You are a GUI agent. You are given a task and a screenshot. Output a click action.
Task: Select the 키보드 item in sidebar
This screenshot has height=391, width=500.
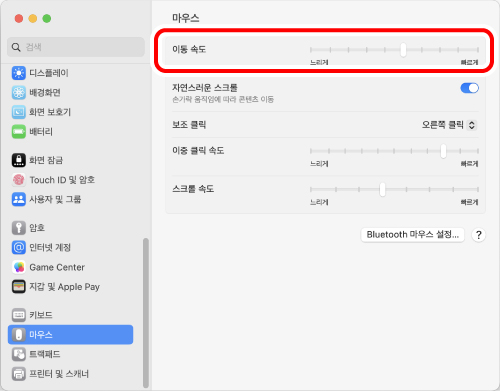pos(70,315)
